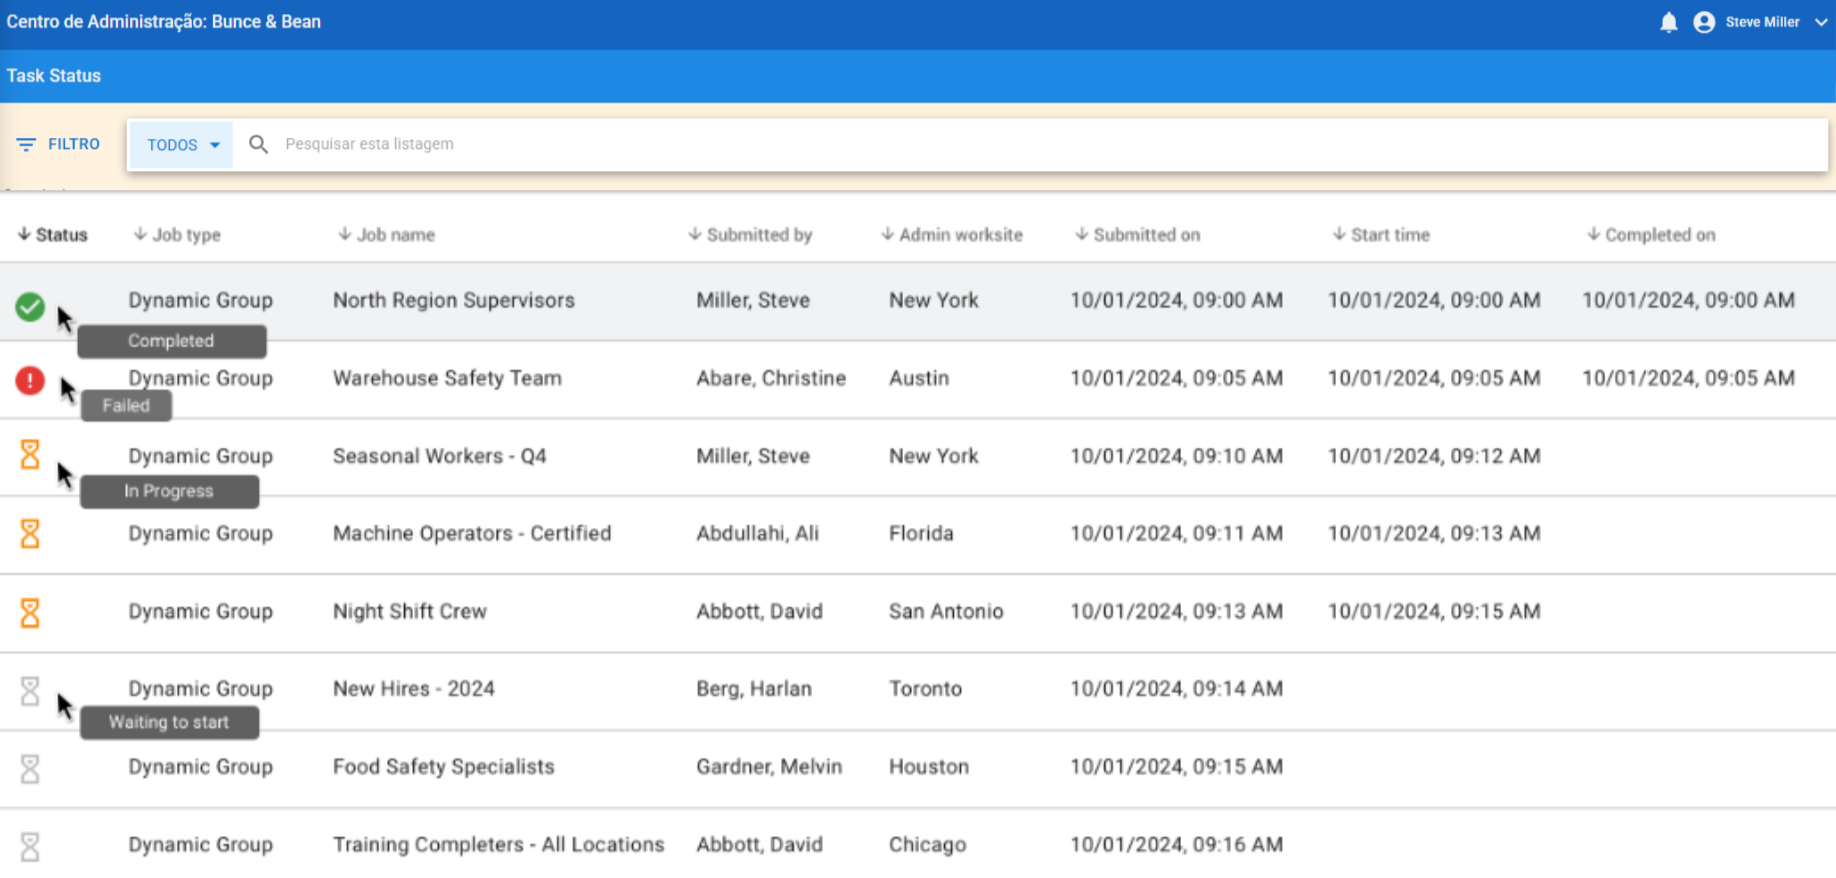Sort the table by Status column
The width and height of the screenshot is (1836, 878).
coord(53,235)
